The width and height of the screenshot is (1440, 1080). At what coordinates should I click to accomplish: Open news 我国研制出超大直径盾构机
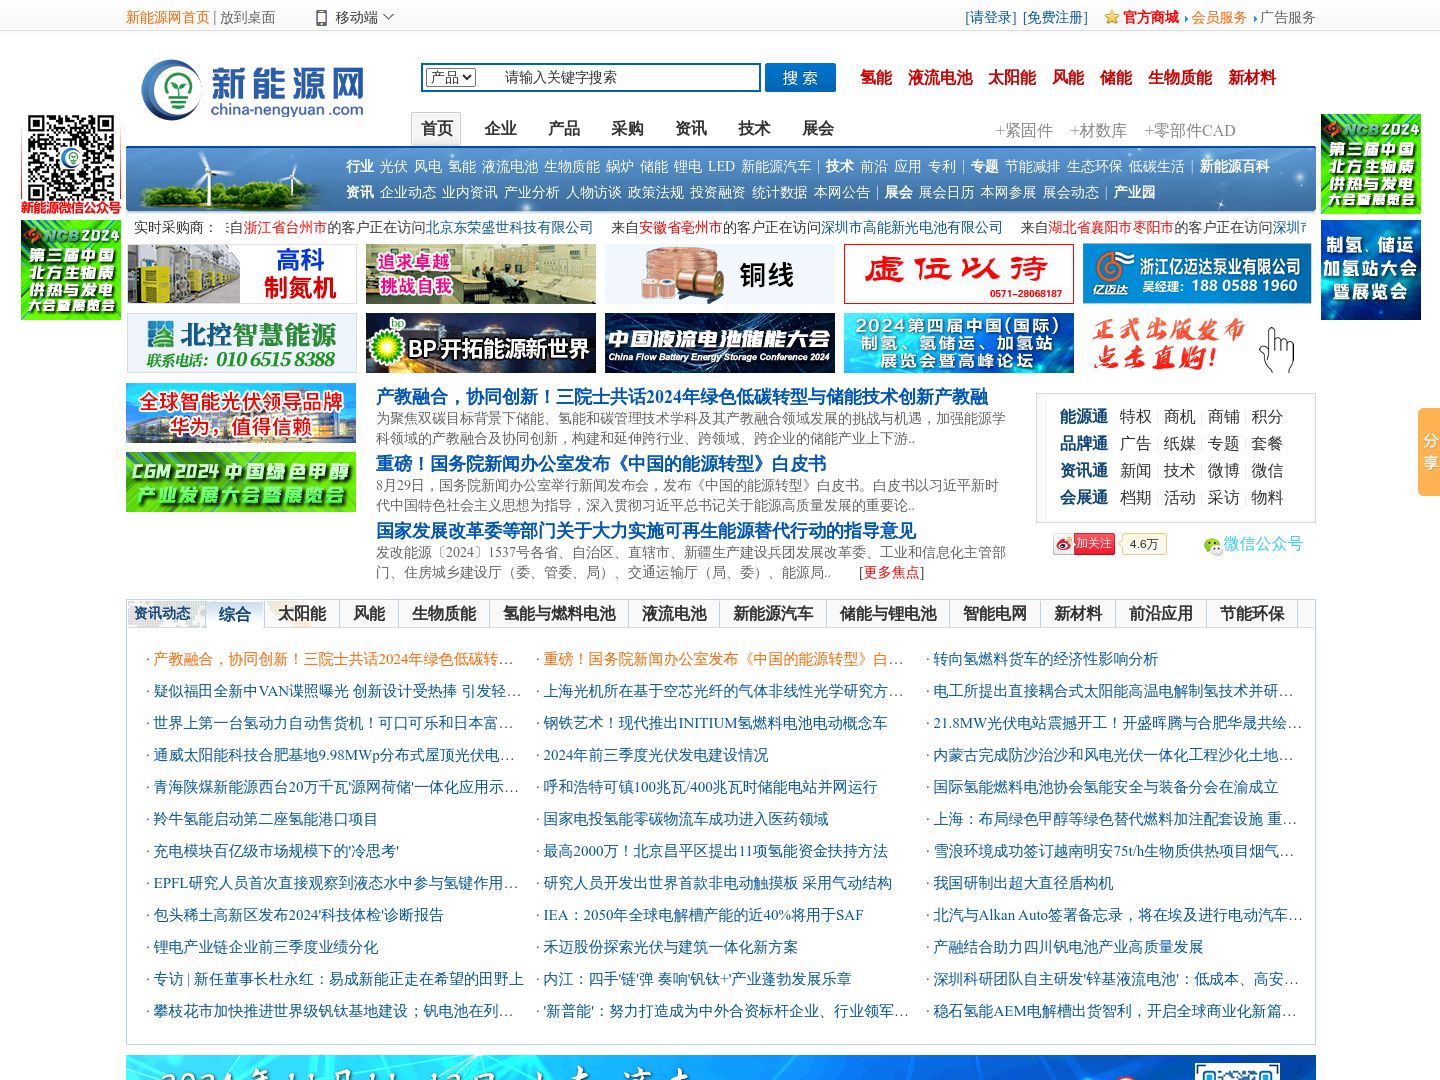(x=1023, y=883)
